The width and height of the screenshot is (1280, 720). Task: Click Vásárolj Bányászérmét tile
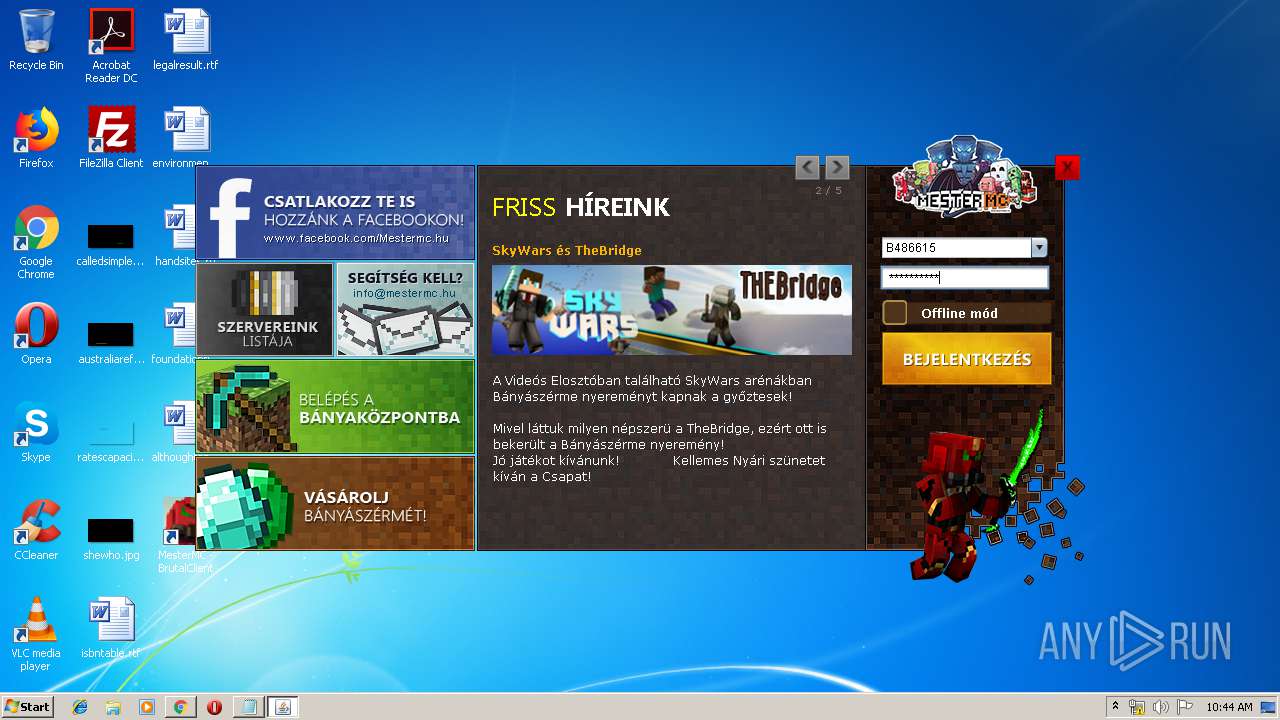point(335,503)
